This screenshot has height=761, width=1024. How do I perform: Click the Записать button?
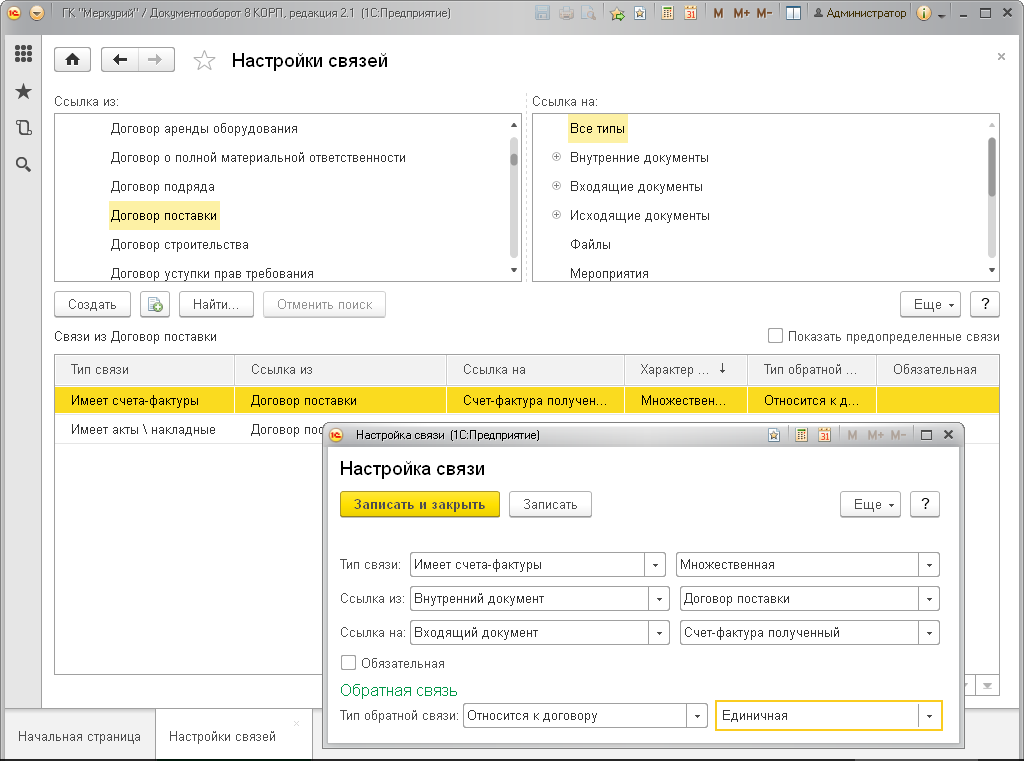551,504
